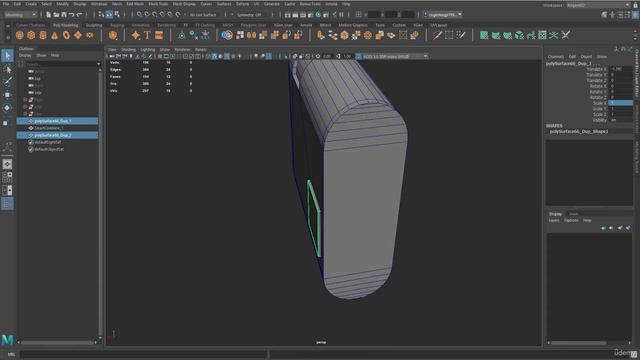Image resolution: width=640 pixels, height=360 pixels.
Task: Create a polygon cube from the shelf
Action: [31, 36]
